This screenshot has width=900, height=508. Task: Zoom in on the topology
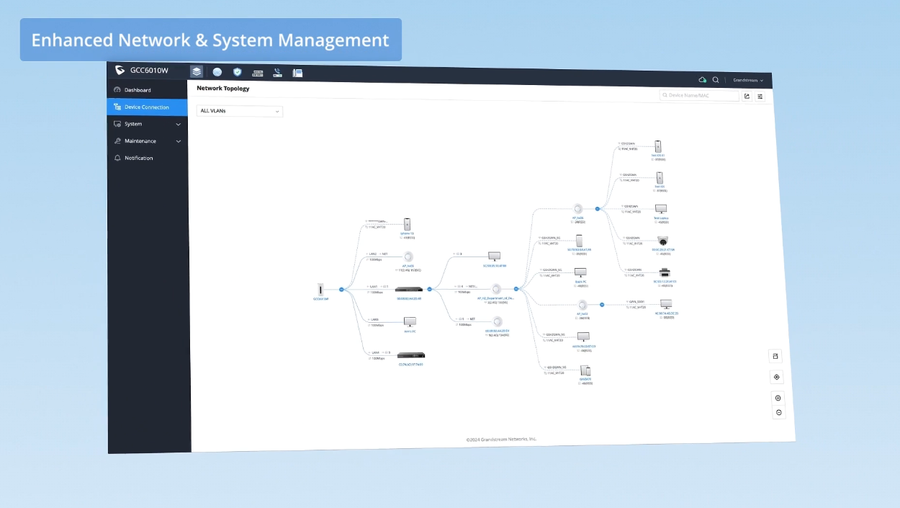point(778,398)
